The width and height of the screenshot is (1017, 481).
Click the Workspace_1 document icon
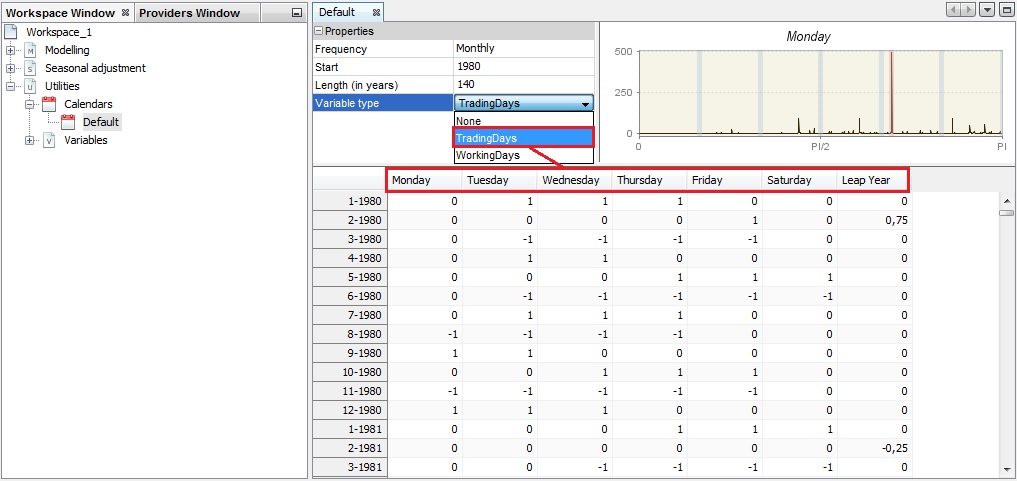[11, 32]
